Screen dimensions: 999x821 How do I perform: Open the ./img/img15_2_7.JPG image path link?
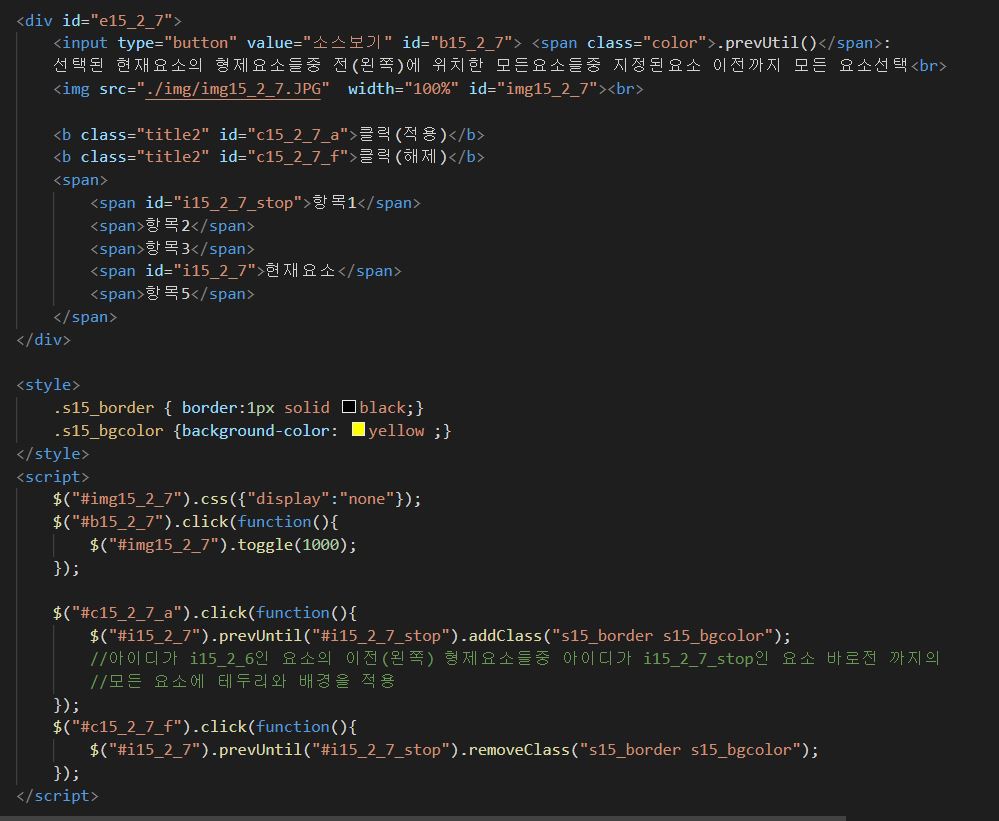[x=233, y=89]
